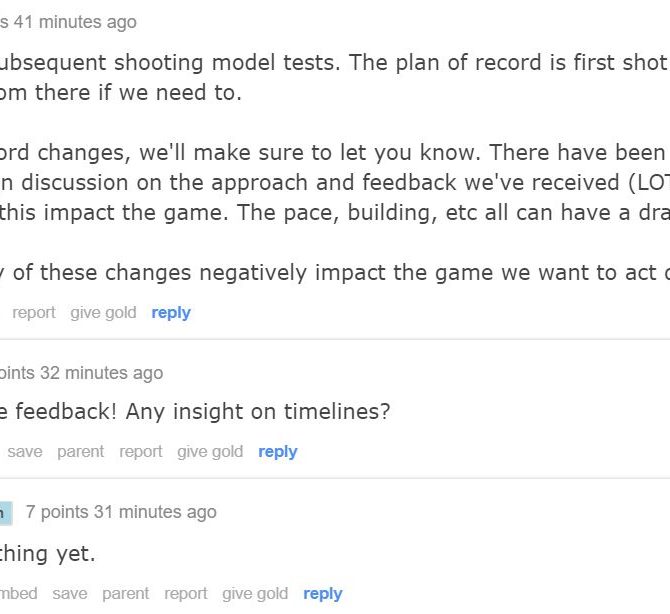Save the 7 points comment
The height and width of the screenshot is (614, 670).
click(x=70, y=593)
